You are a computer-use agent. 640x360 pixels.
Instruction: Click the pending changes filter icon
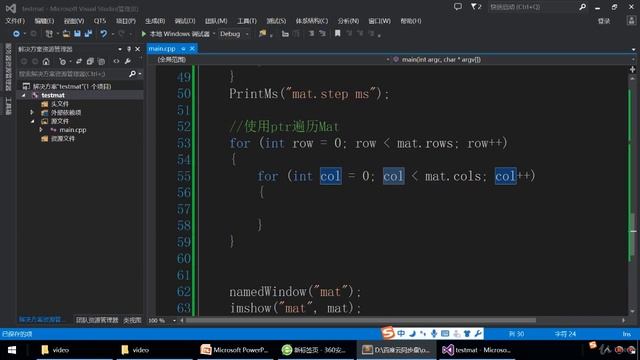click(x=62, y=61)
